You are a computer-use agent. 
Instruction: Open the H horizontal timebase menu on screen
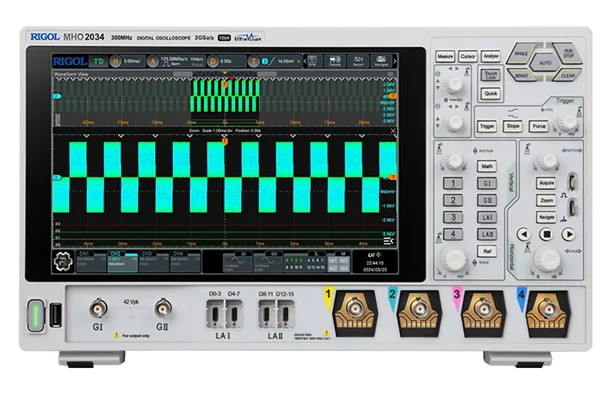click(128, 61)
